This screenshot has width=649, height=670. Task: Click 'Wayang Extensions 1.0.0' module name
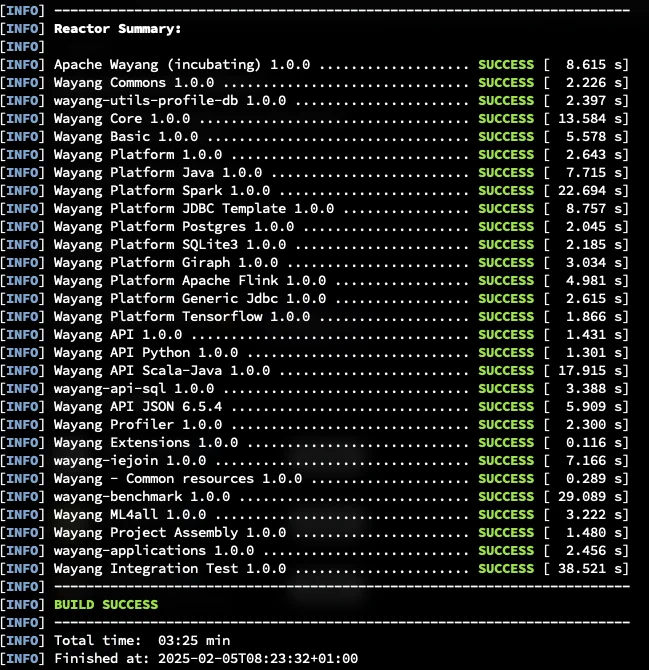pos(146,443)
